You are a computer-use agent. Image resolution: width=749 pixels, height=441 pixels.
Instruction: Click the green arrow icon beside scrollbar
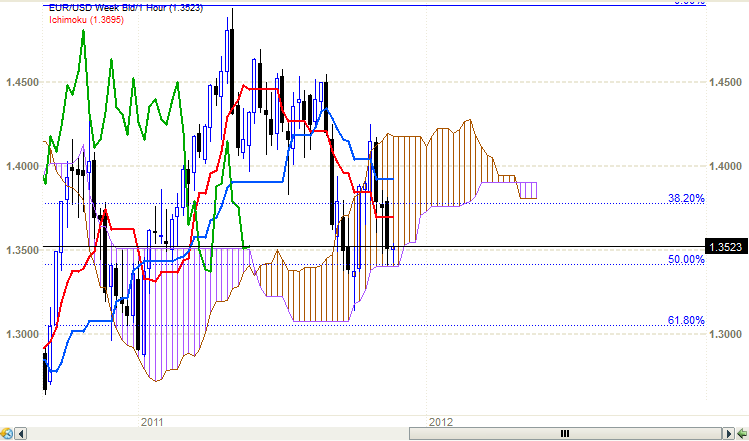(x=742, y=434)
